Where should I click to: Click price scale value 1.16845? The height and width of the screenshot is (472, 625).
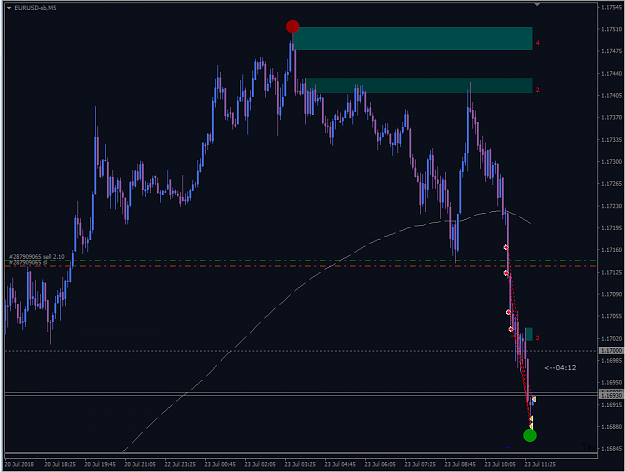pyautogui.click(x=611, y=448)
